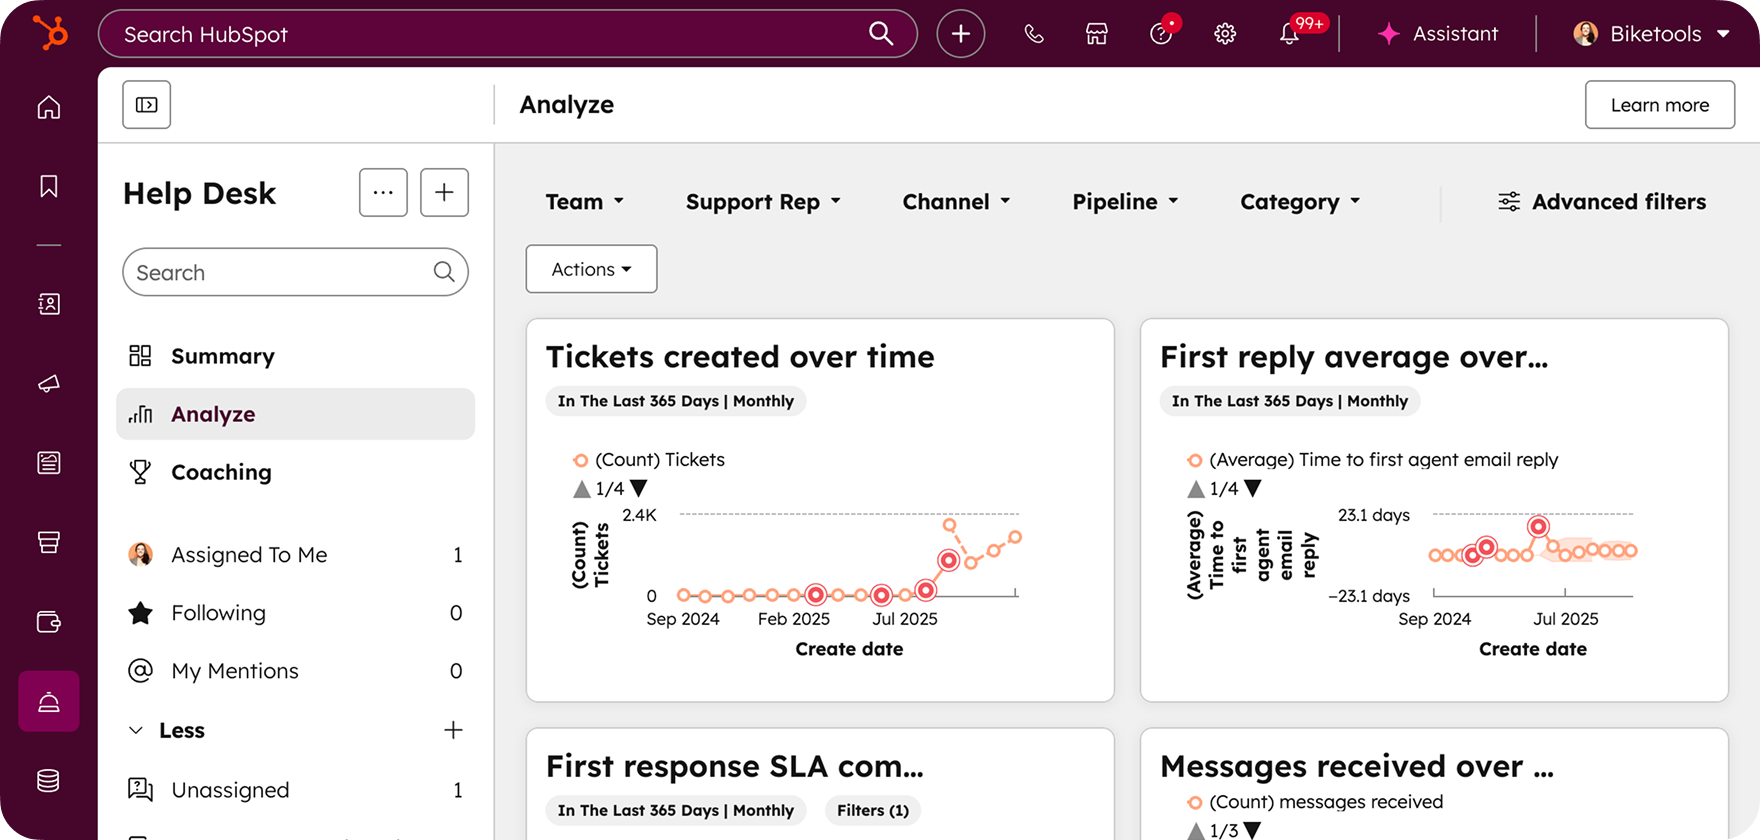Open the Content document icon in left rail
1760x840 pixels.
[49, 462]
